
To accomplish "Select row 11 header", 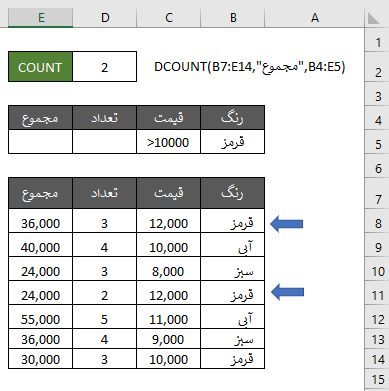I will [377, 295].
